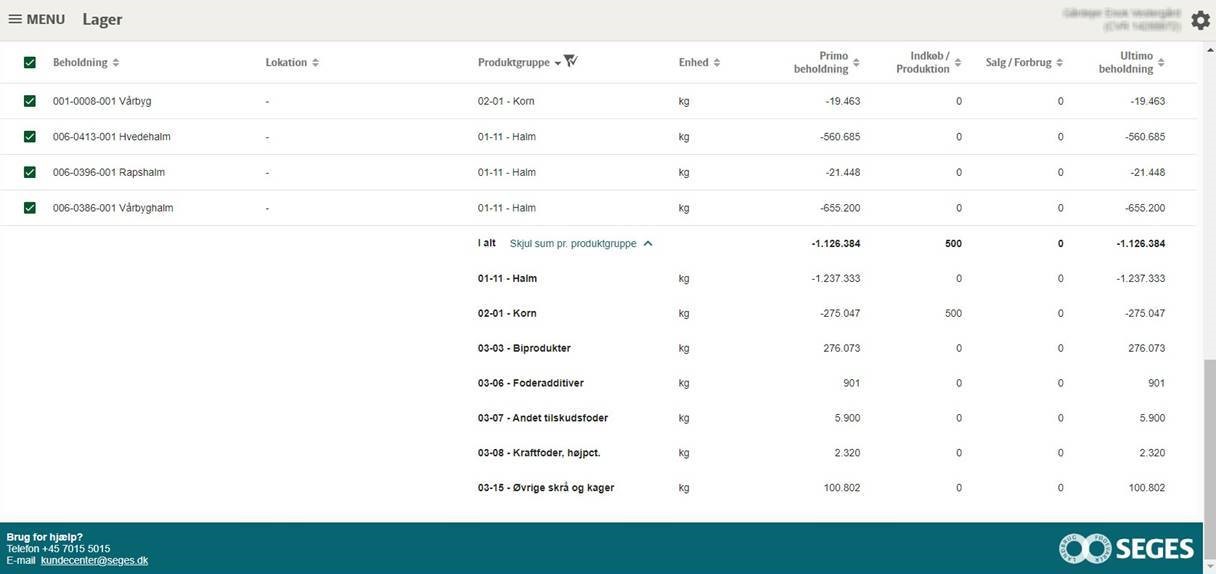Toggle the select-all checkbox in header
This screenshot has height=574, width=1216.
pyautogui.click(x=30, y=62)
